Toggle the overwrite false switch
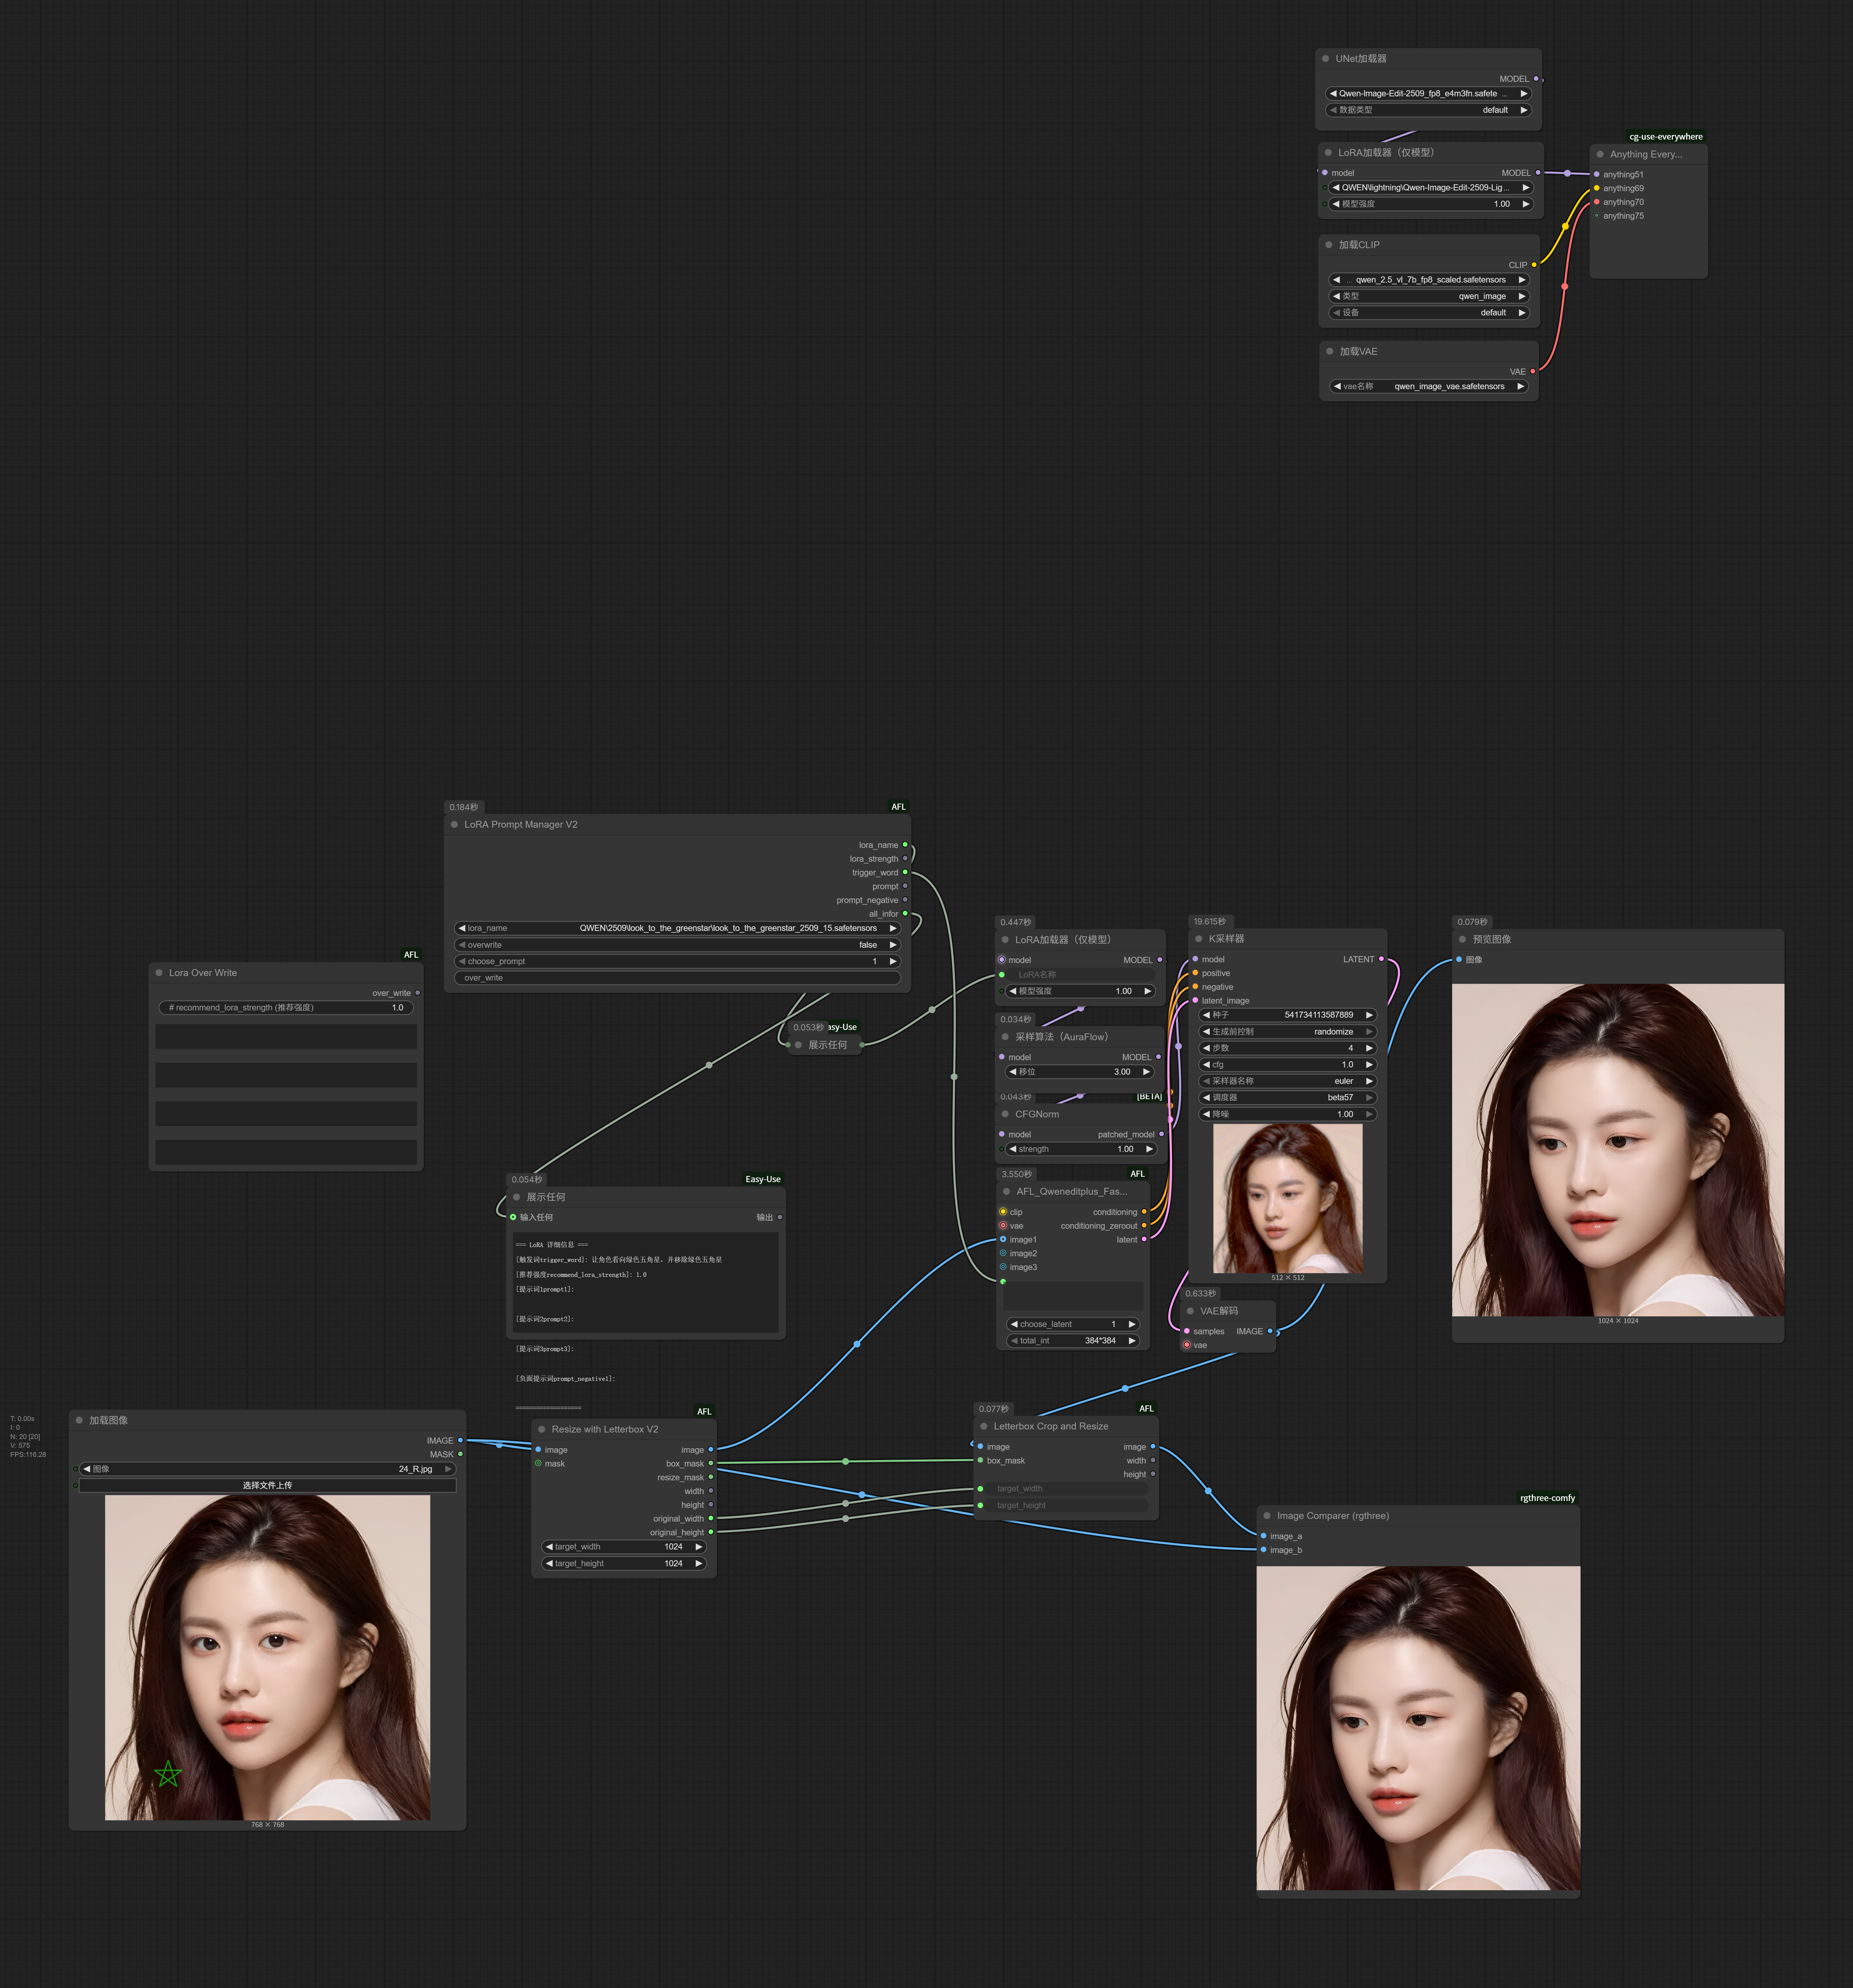1853x1988 pixels. point(678,945)
